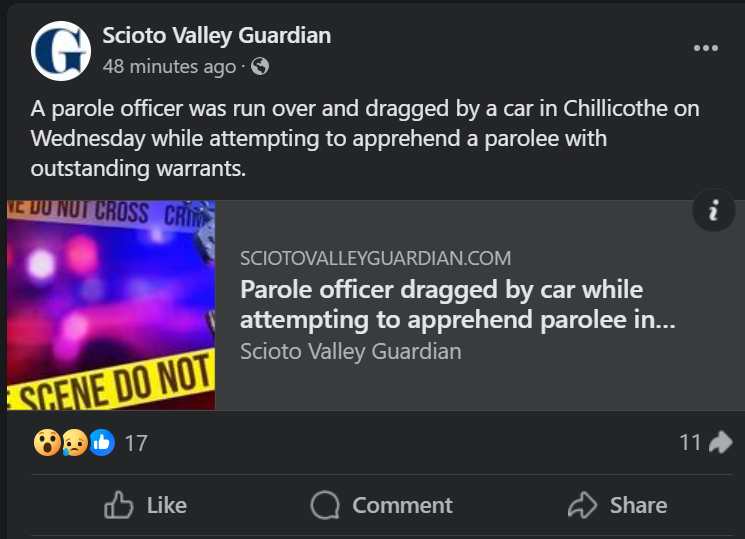
Task: Click the post text about the parole officer
Action: (364, 138)
